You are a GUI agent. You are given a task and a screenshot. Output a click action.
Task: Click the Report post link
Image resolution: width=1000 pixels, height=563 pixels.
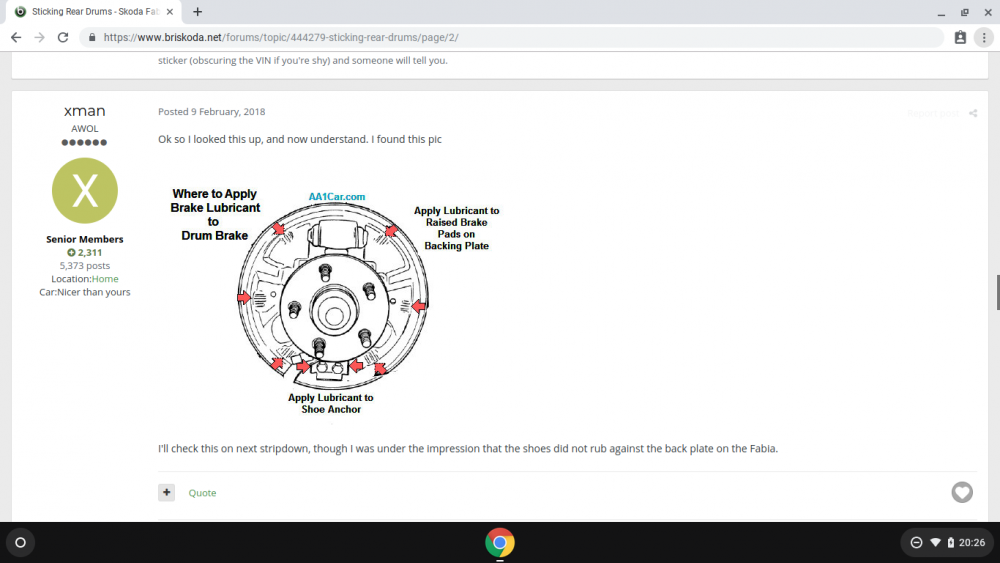pyautogui.click(x=933, y=113)
